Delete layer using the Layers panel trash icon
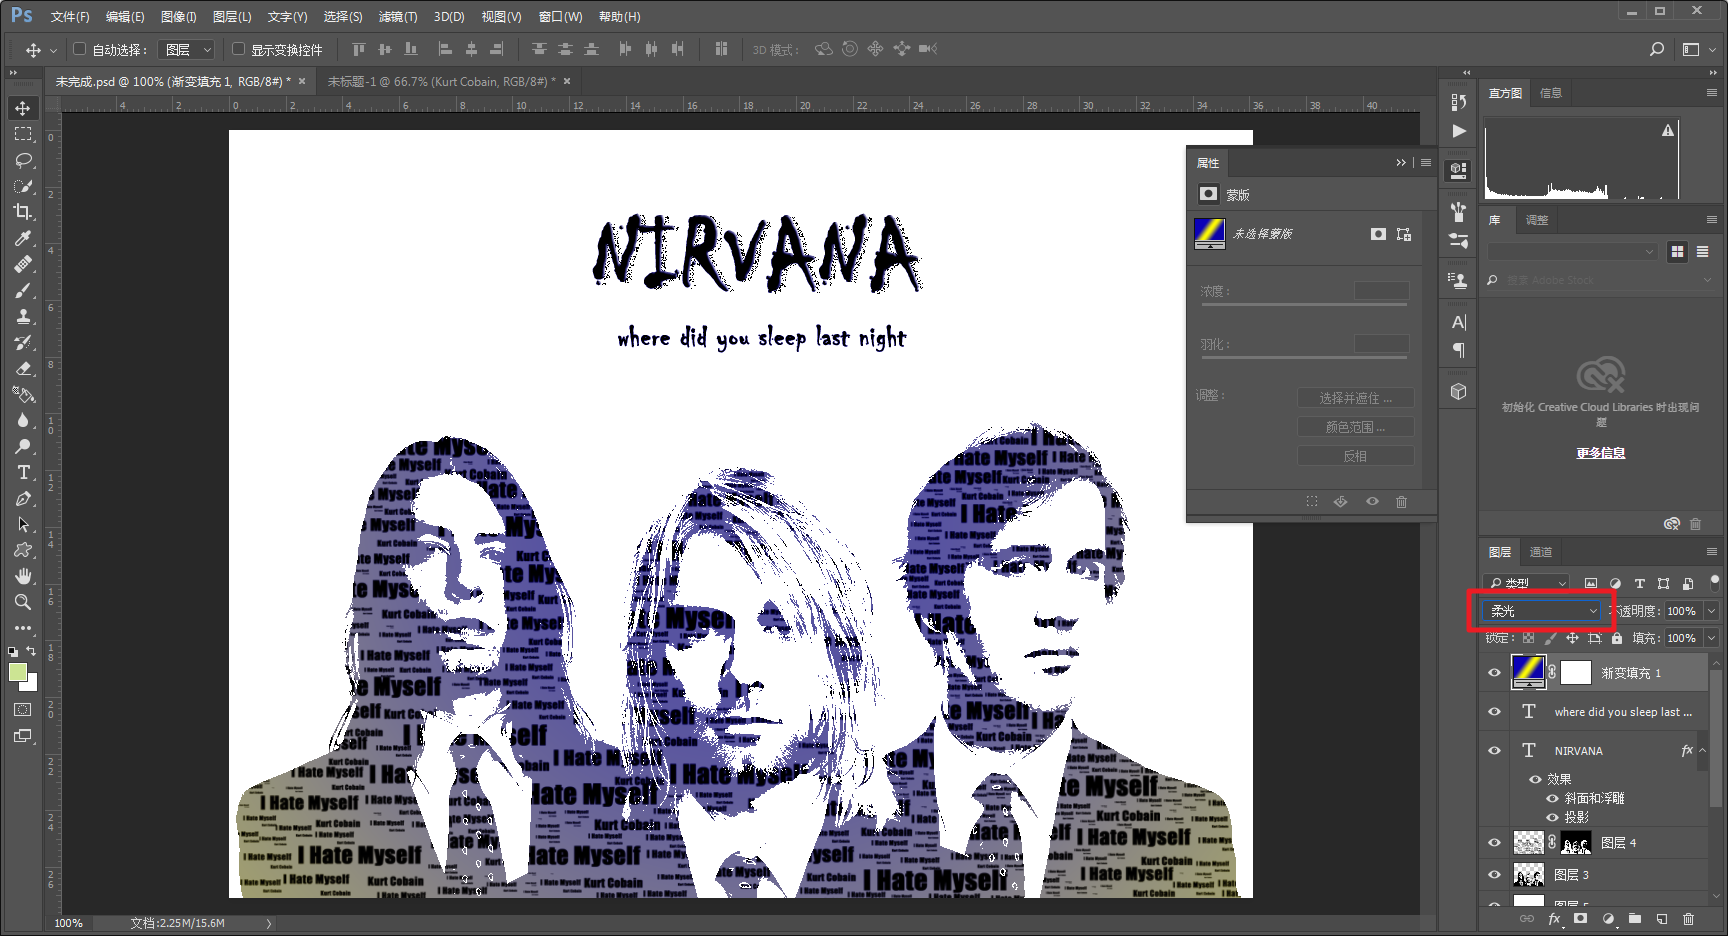The width and height of the screenshot is (1728, 936). [x=1688, y=919]
